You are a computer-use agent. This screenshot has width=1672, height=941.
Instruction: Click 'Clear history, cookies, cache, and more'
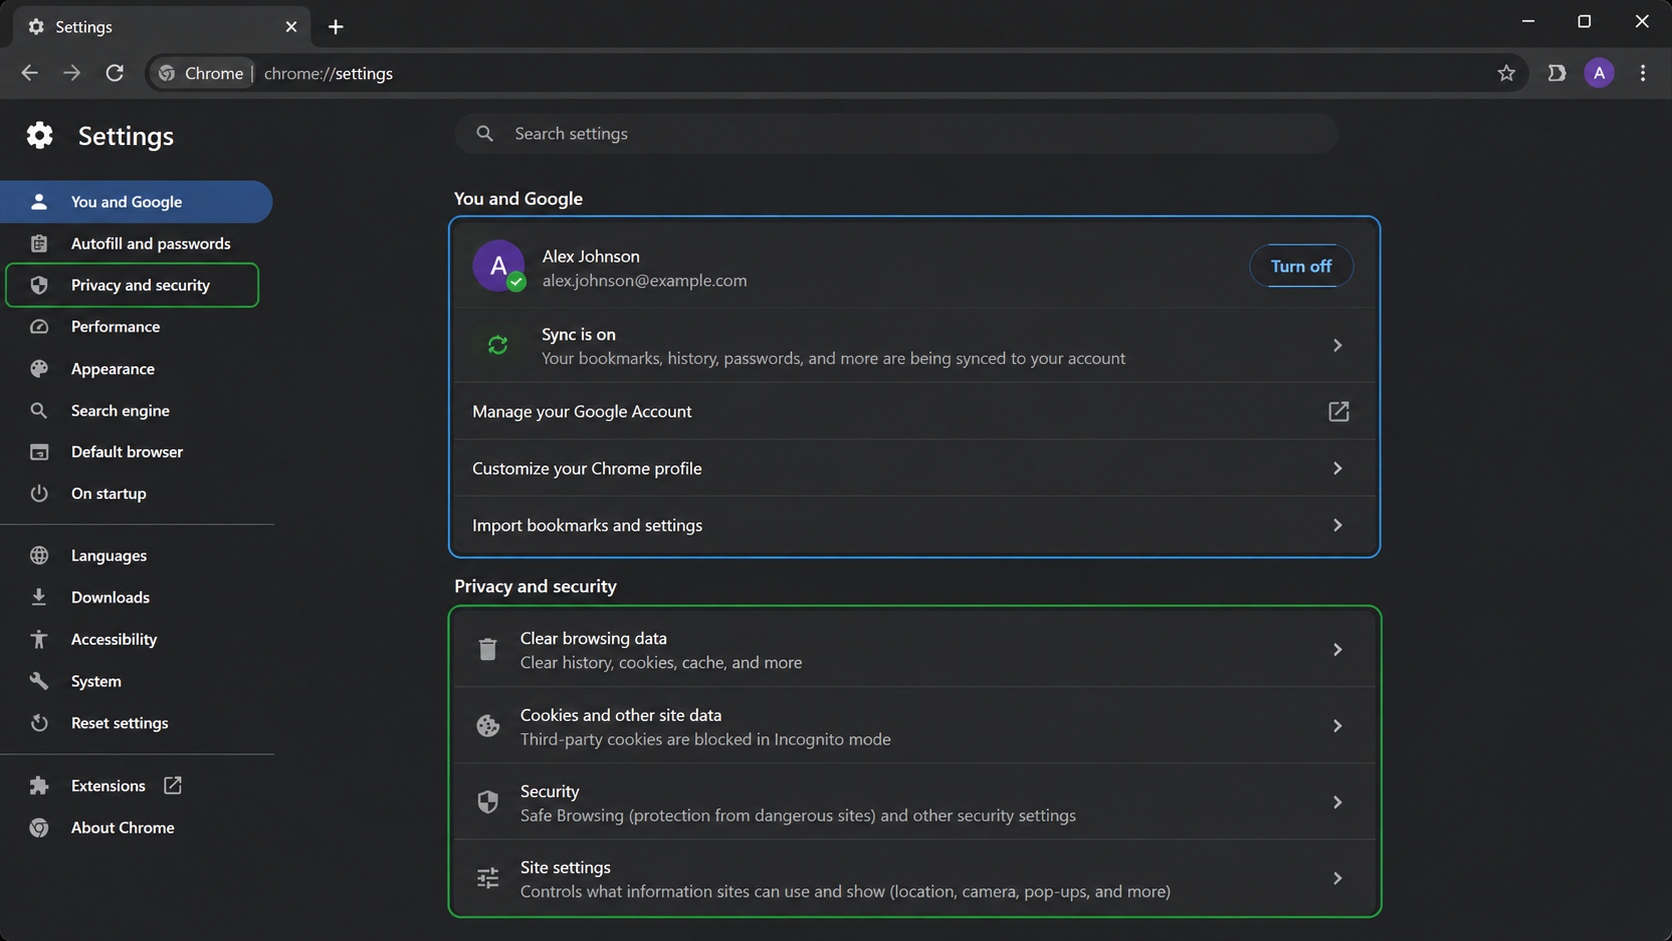click(x=661, y=662)
